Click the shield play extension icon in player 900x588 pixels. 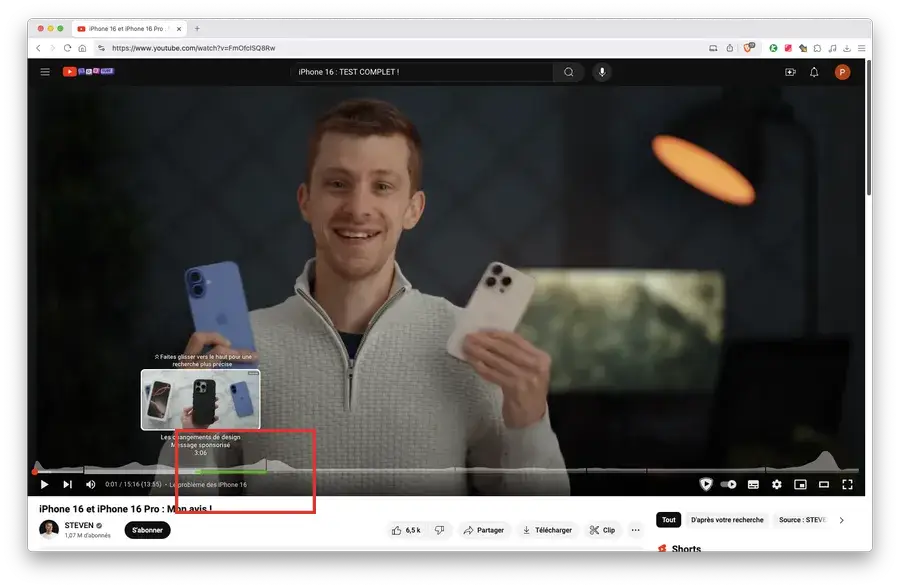(x=705, y=484)
